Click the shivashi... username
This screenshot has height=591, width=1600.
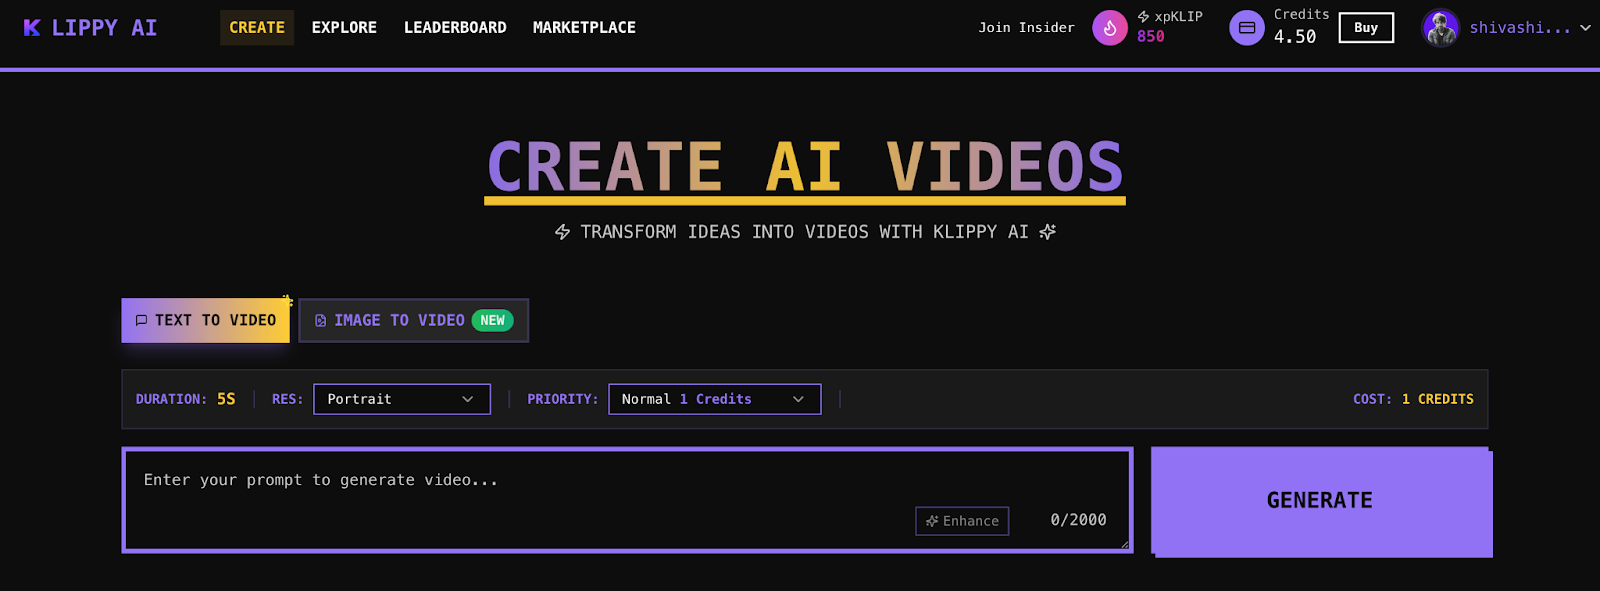pyautogui.click(x=1519, y=28)
